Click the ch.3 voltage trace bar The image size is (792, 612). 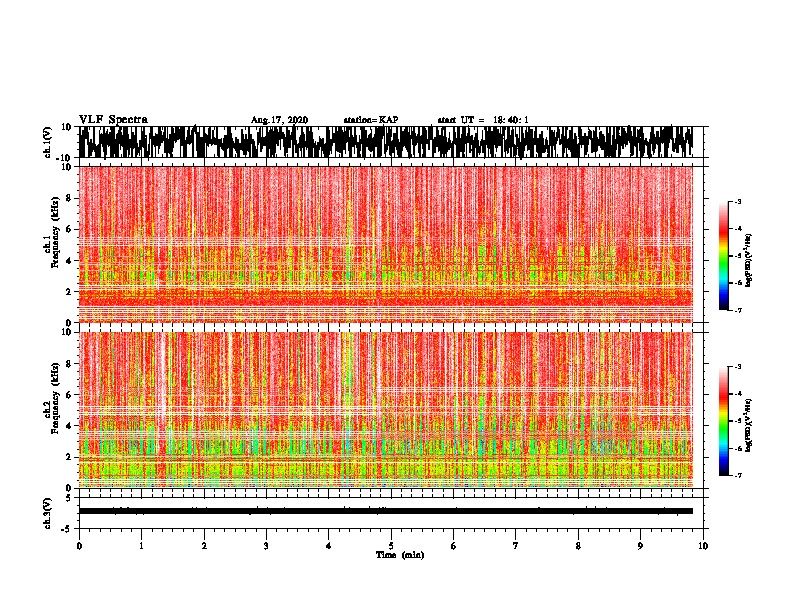coord(386,511)
